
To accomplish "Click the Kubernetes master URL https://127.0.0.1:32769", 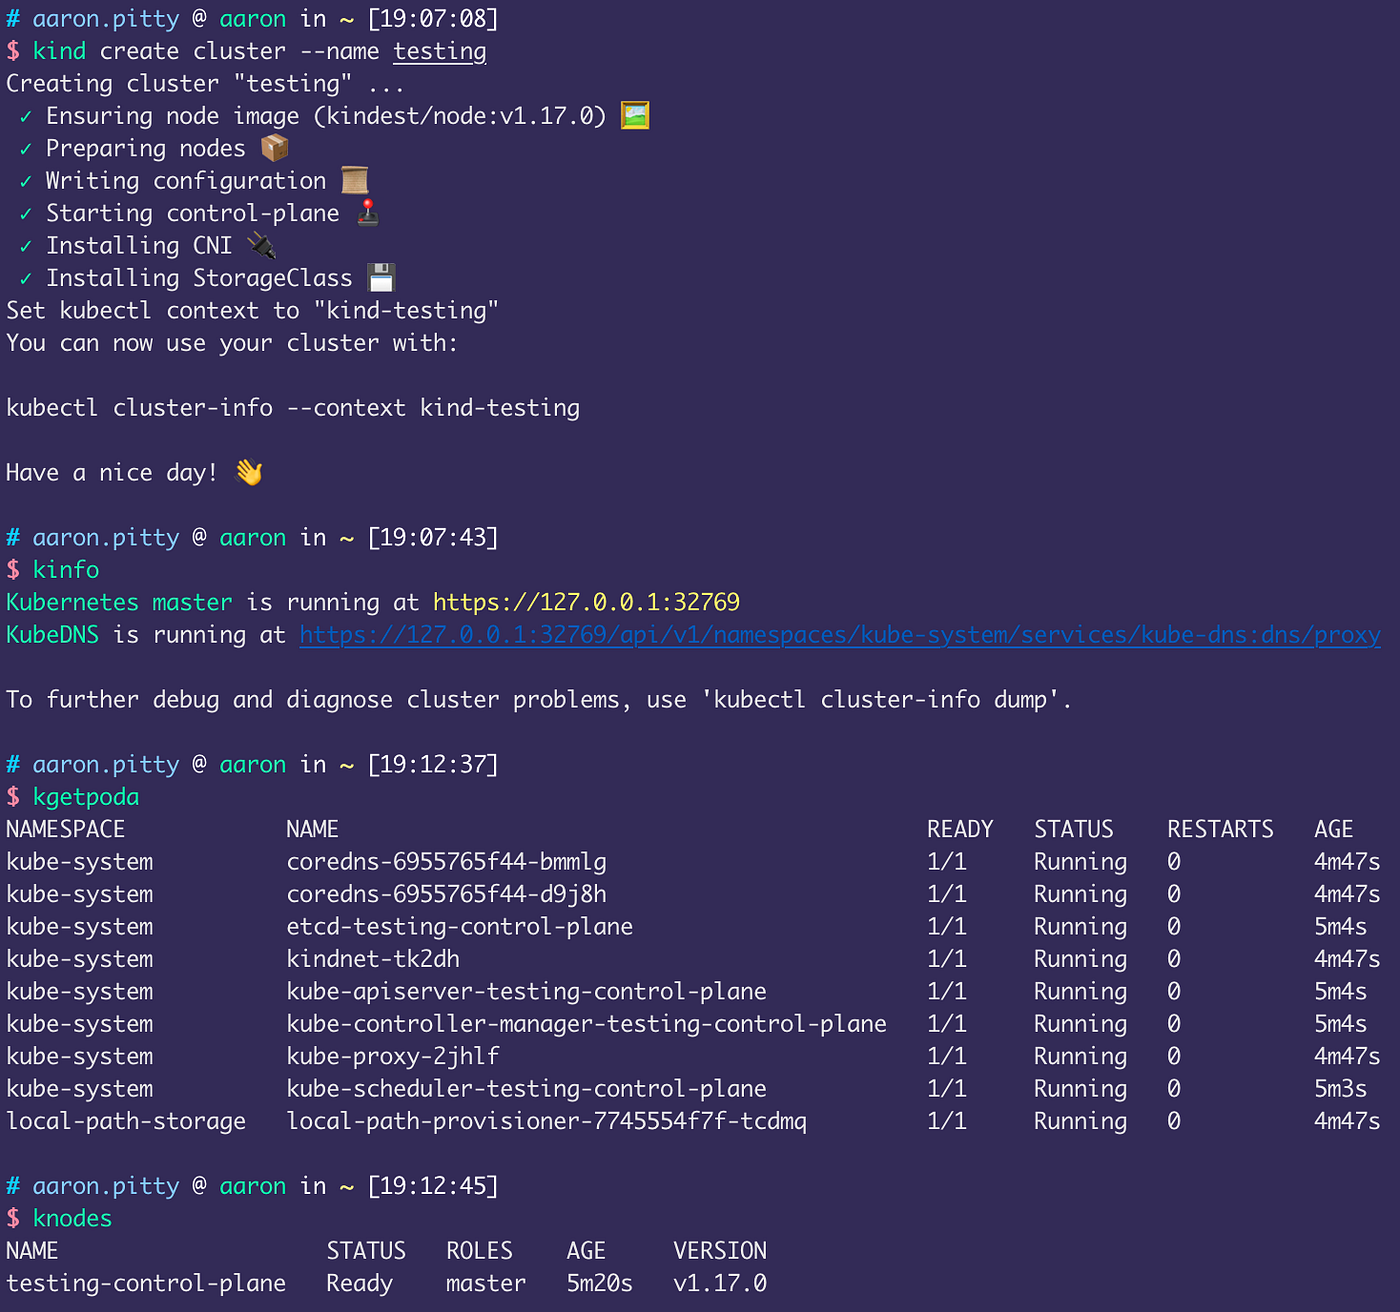I will click(586, 602).
